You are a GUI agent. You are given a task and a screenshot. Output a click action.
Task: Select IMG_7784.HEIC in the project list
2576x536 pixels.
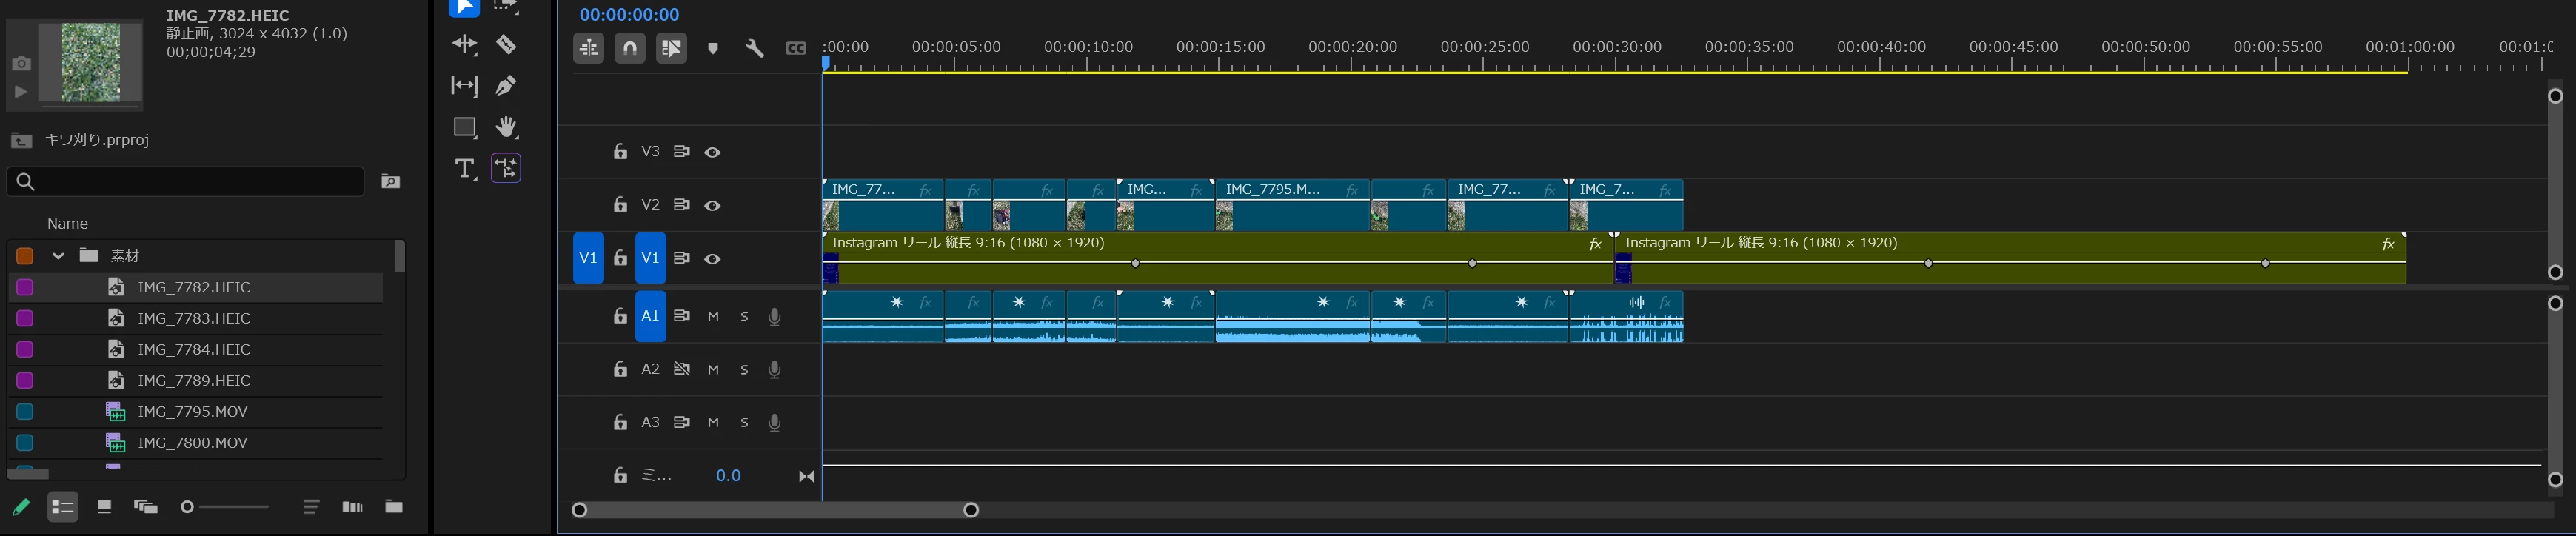[x=195, y=349]
